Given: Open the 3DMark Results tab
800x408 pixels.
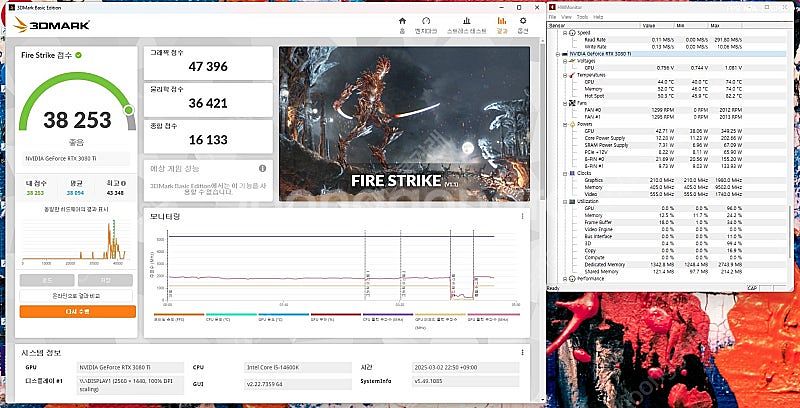Looking at the screenshot, I should [x=502, y=25].
